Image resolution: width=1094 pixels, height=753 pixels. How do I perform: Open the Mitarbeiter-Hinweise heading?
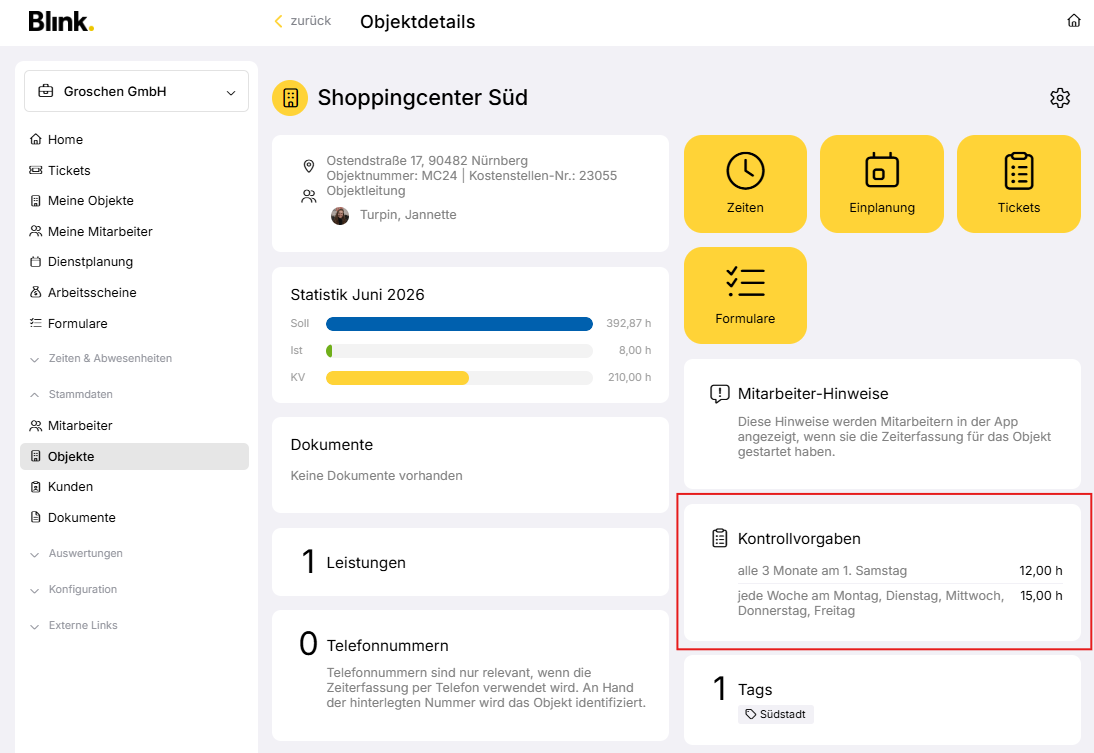[x=813, y=394]
